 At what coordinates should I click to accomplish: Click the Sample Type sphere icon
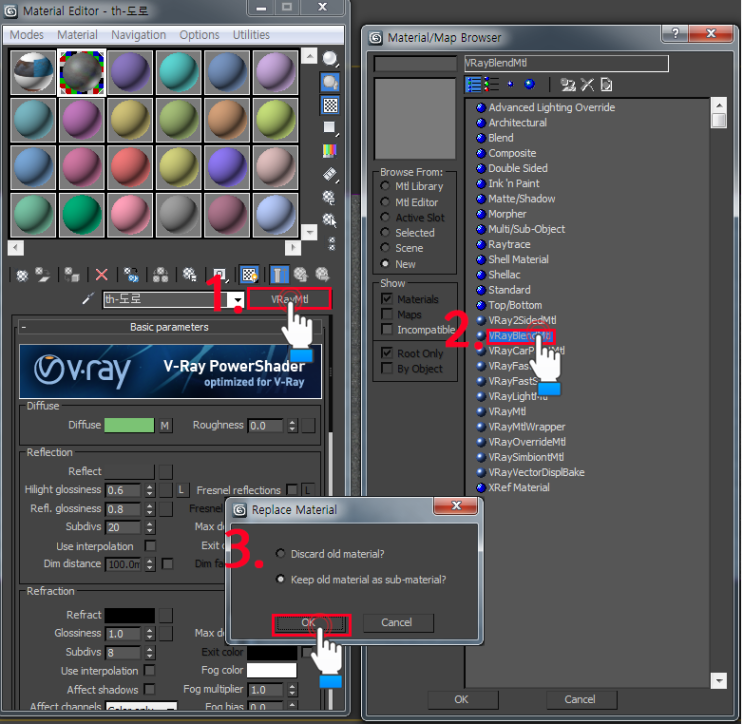[x=330, y=59]
